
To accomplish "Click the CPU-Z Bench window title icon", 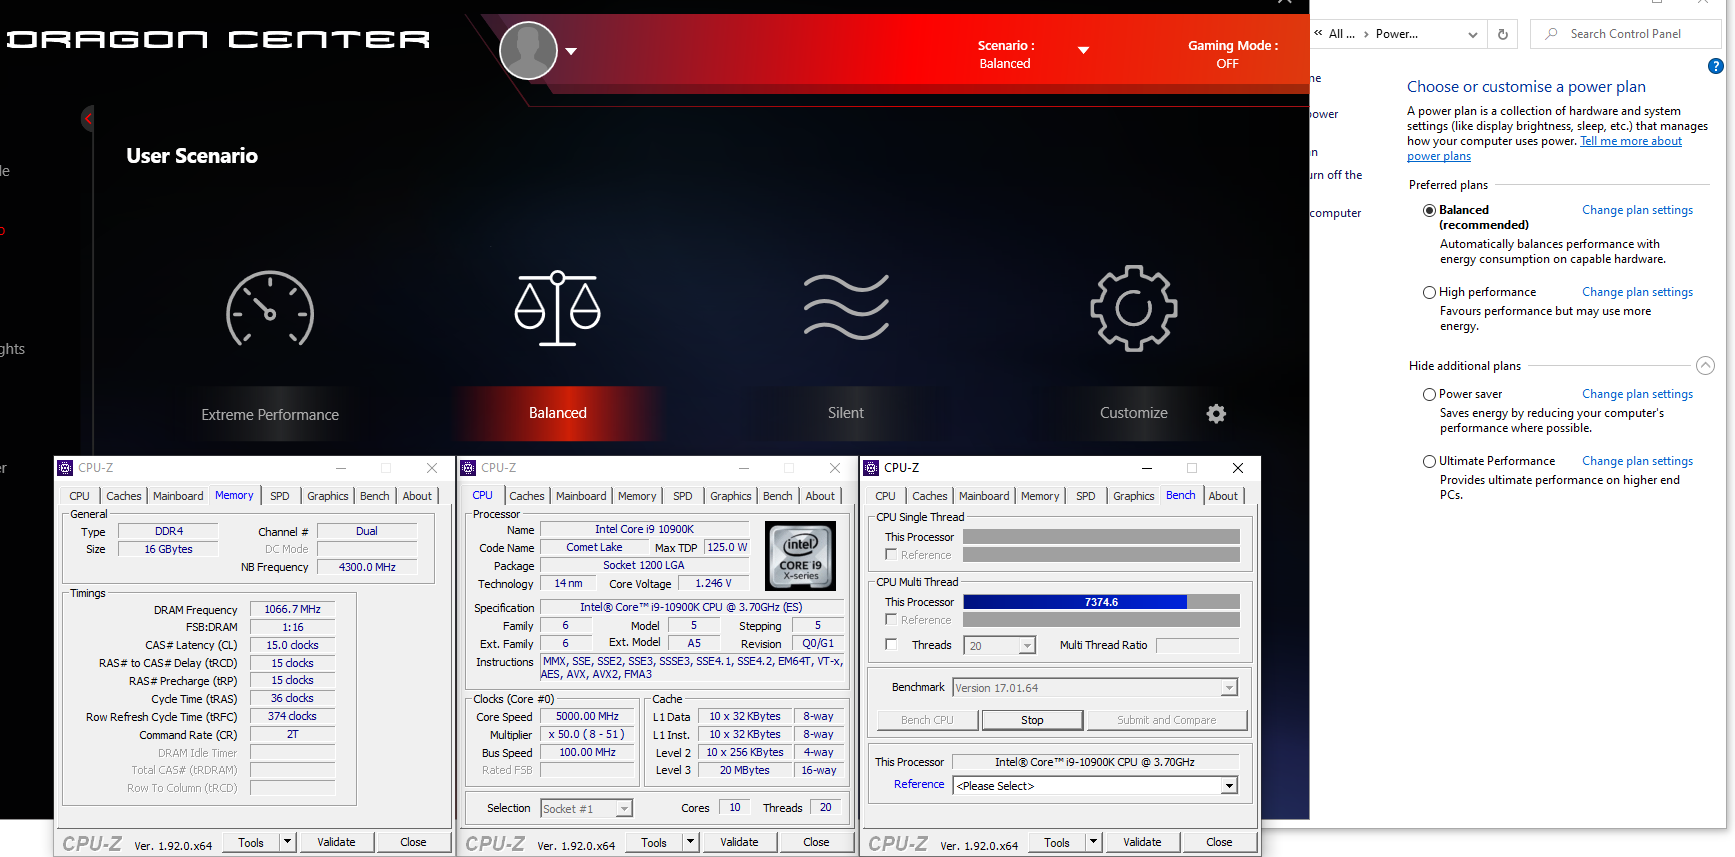I will coord(871,468).
